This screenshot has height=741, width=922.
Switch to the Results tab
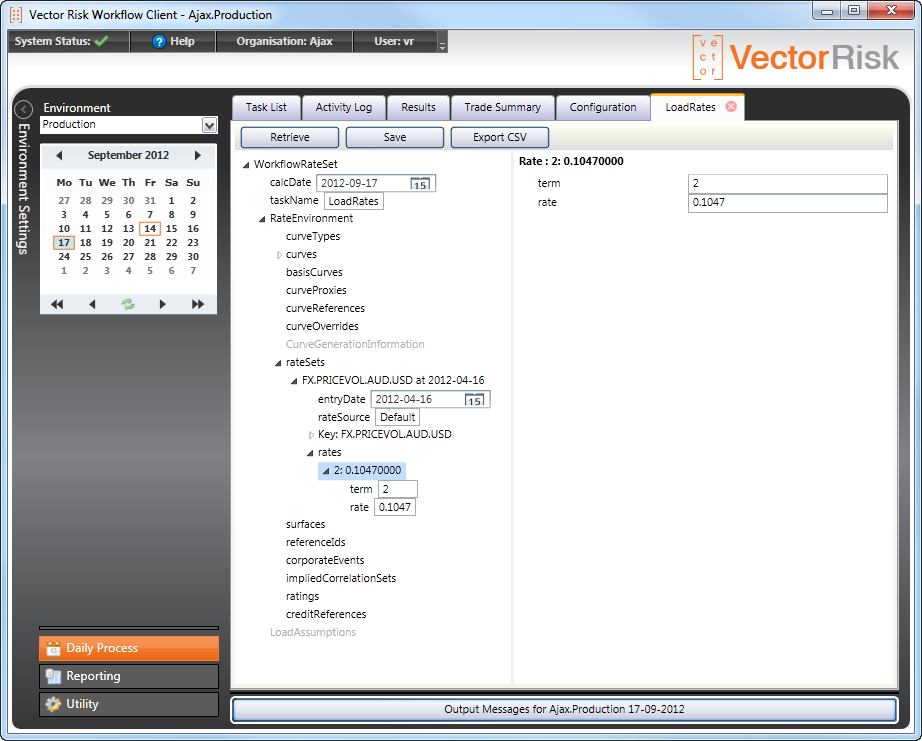[x=419, y=108]
